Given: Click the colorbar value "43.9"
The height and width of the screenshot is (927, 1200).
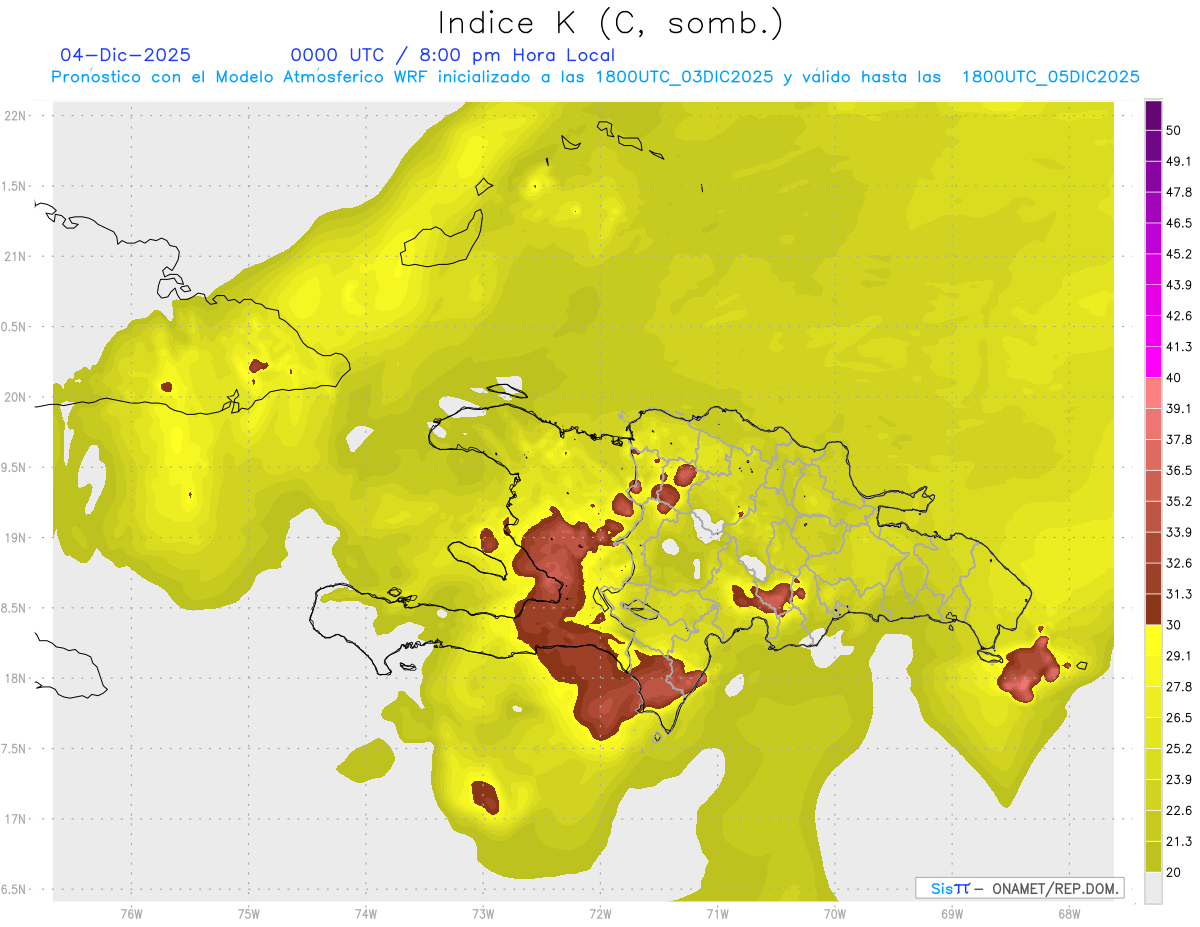Looking at the screenshot, I should coord(1178,285).
